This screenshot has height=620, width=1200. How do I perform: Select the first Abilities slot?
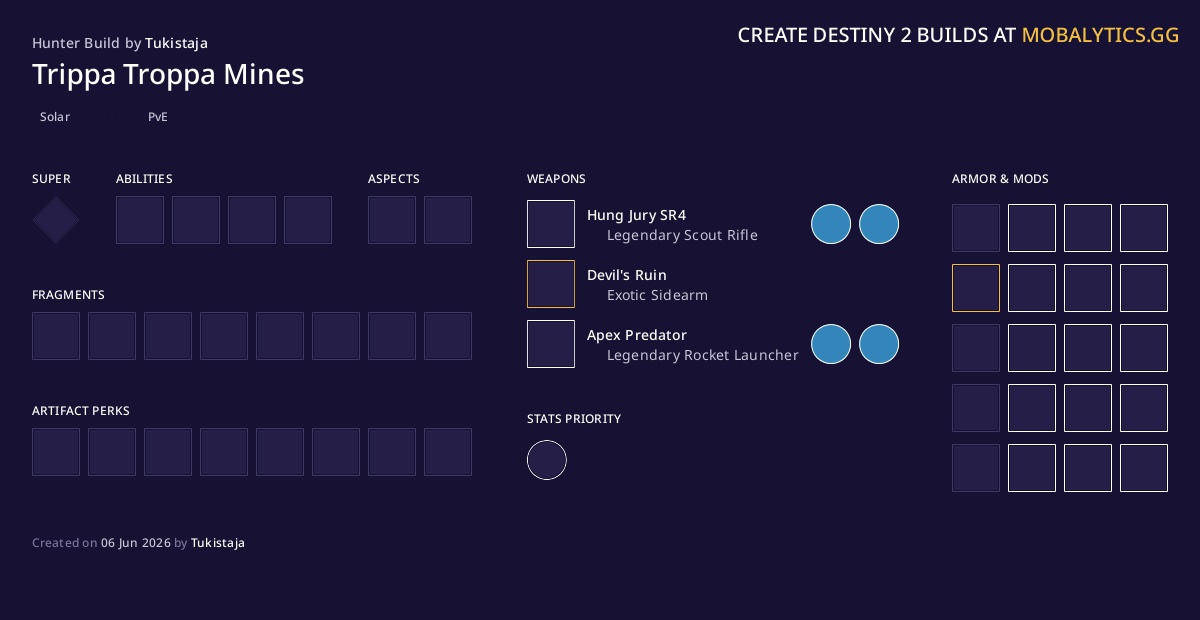pyautogui.click(x=140, y=220)
